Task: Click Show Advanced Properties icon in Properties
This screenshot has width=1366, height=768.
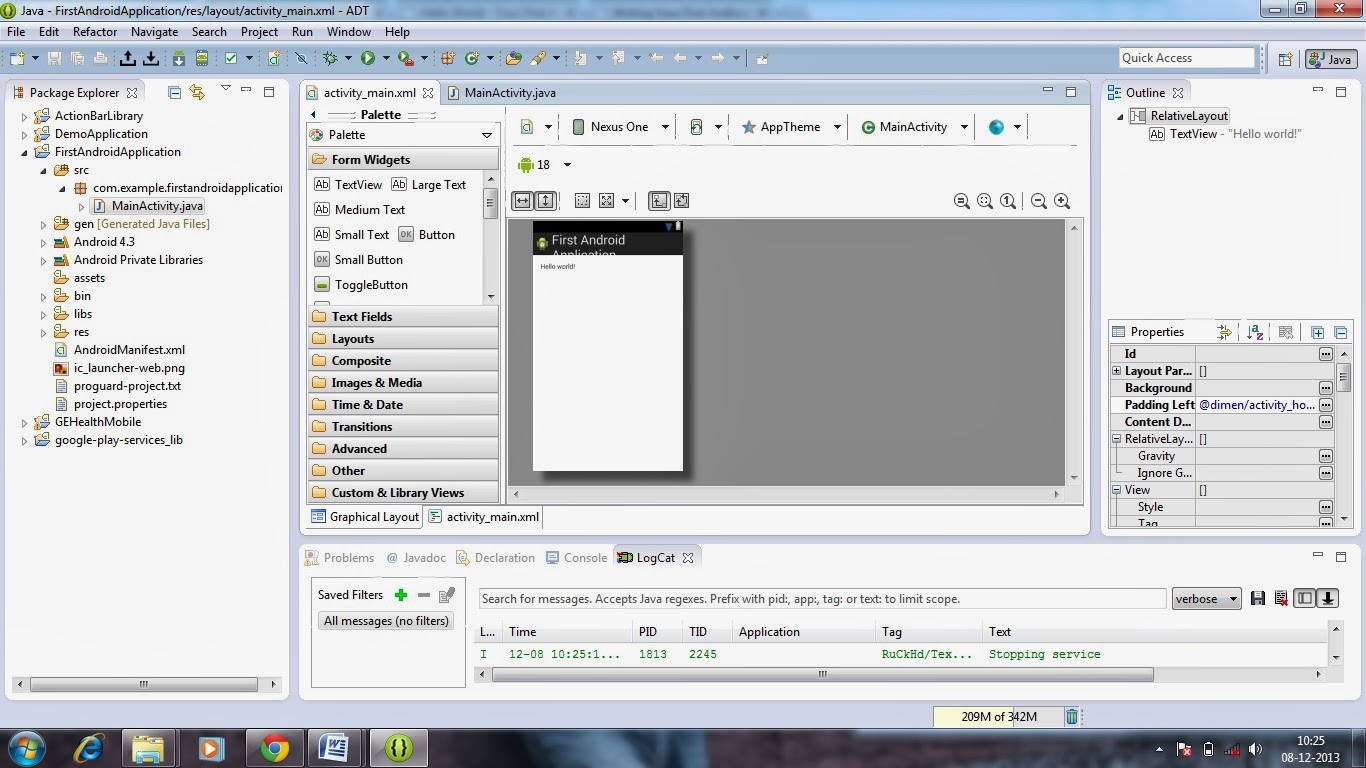Action: 1225,332
